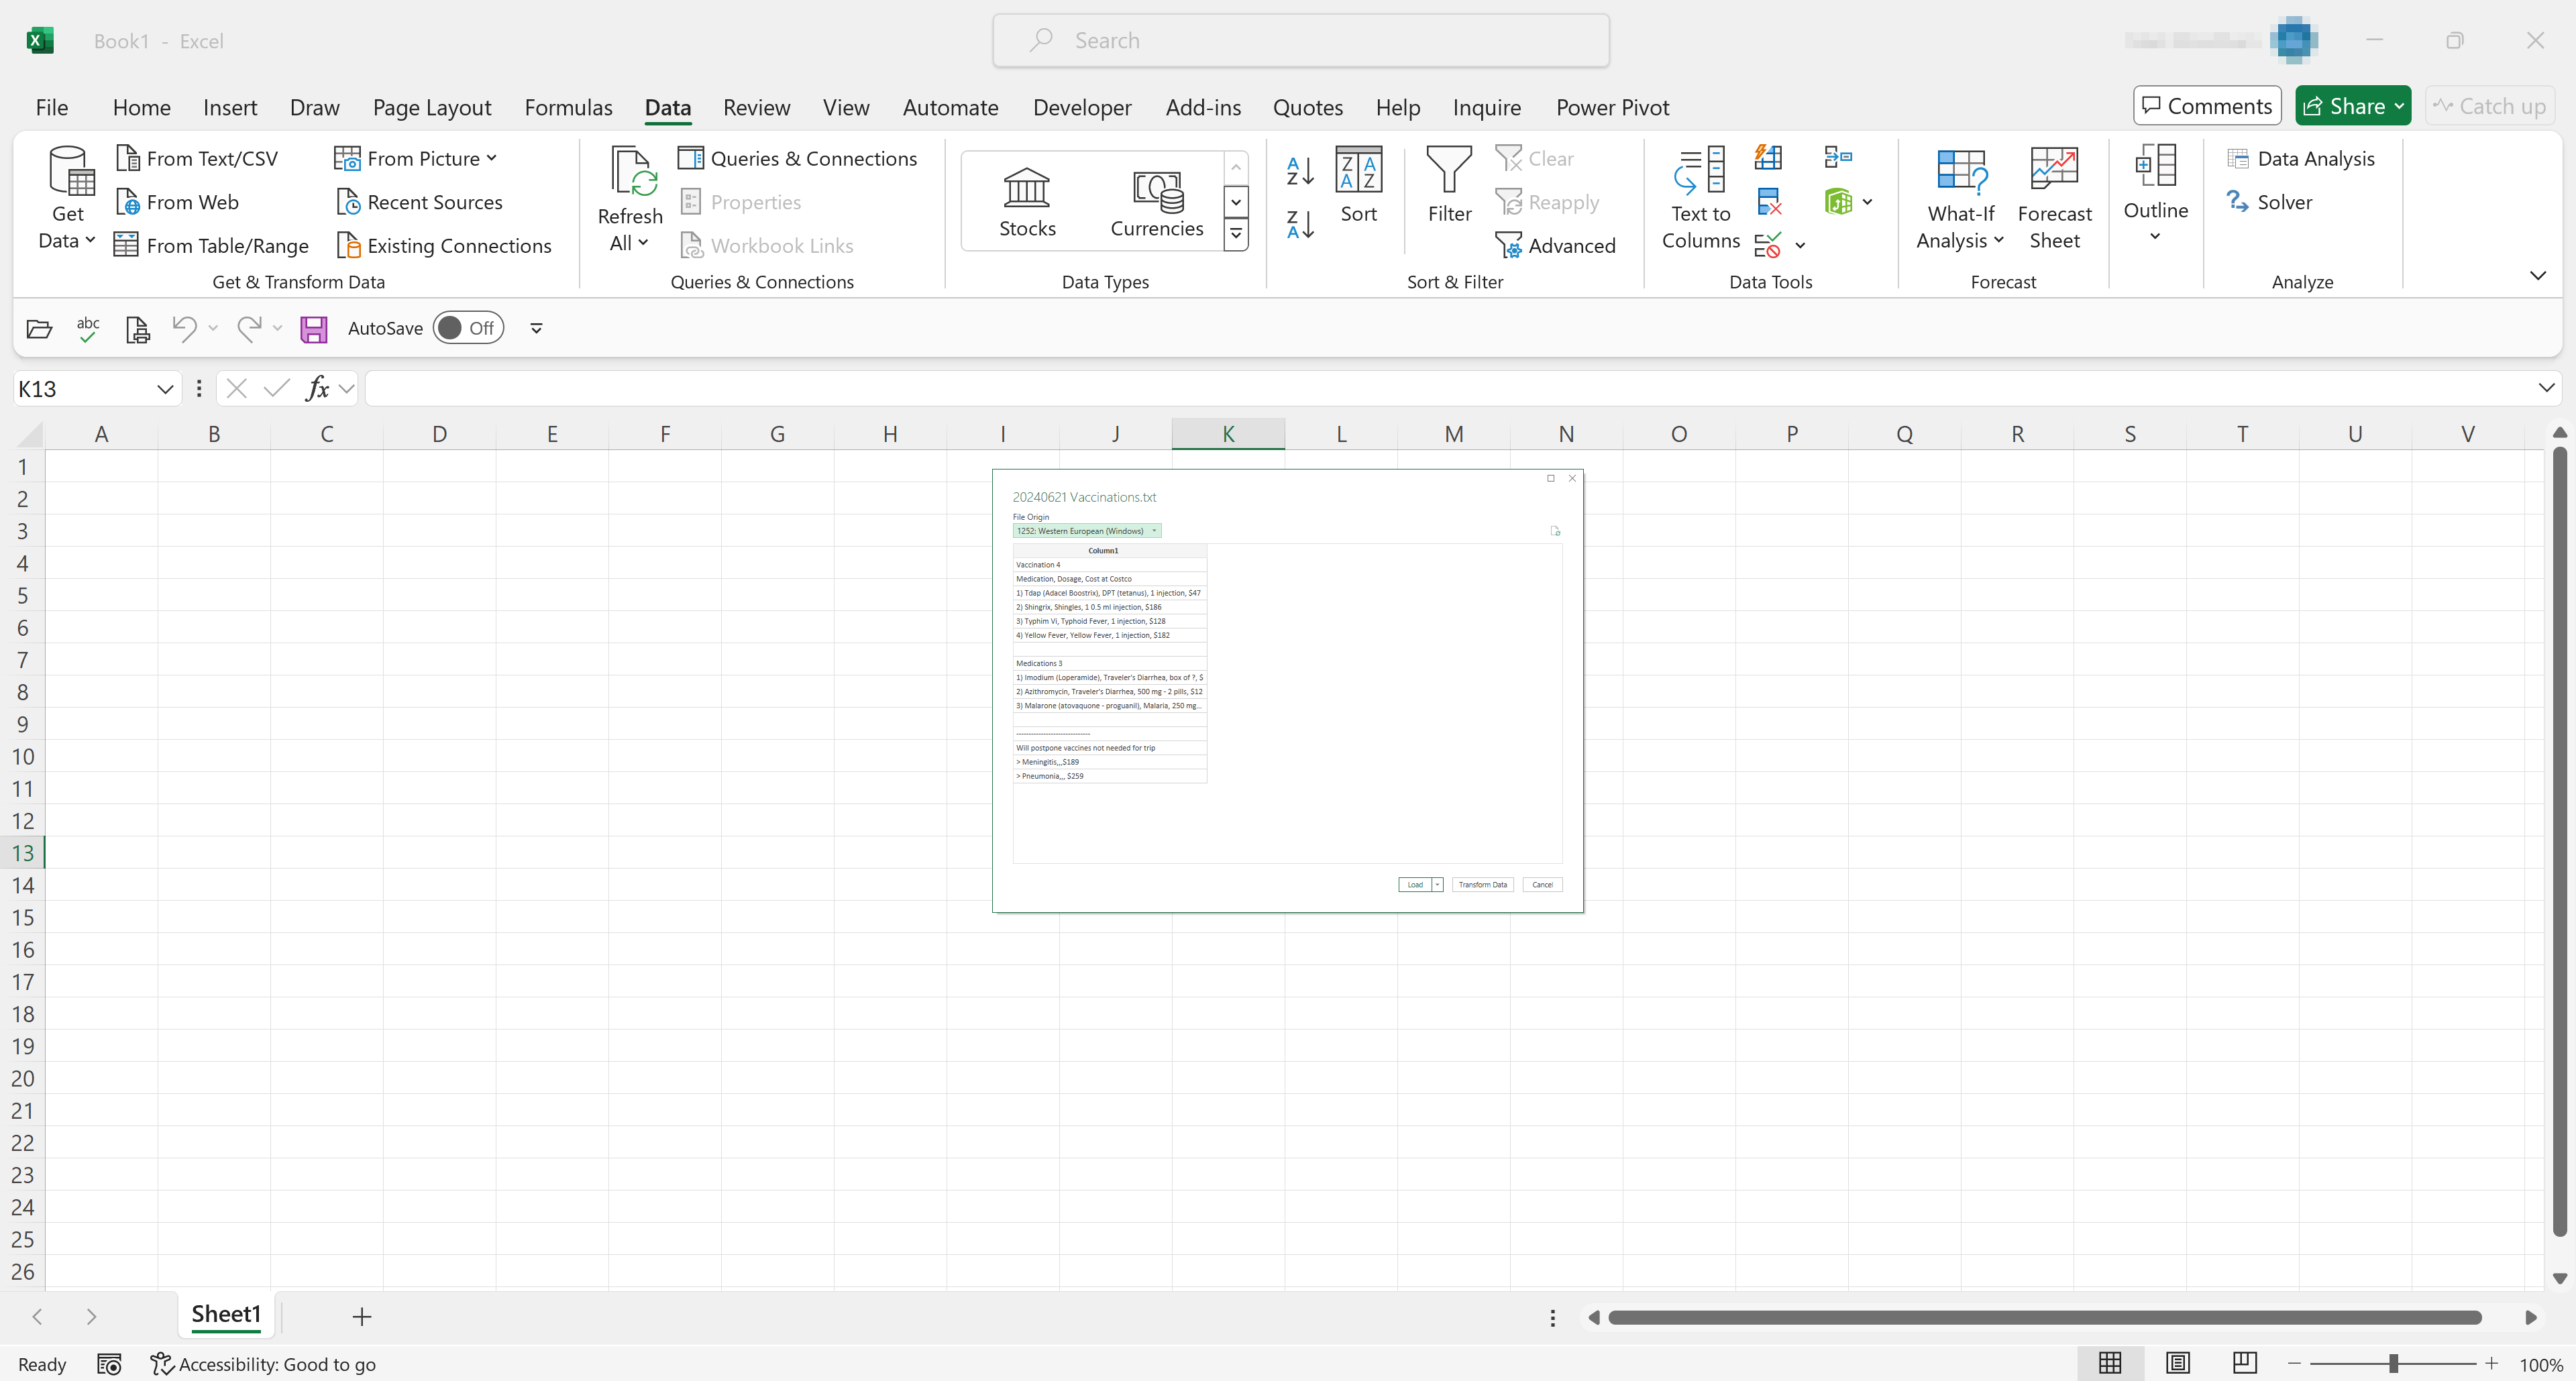Click the purple Save icon in quick access toolbar

[x=314, y=329]
